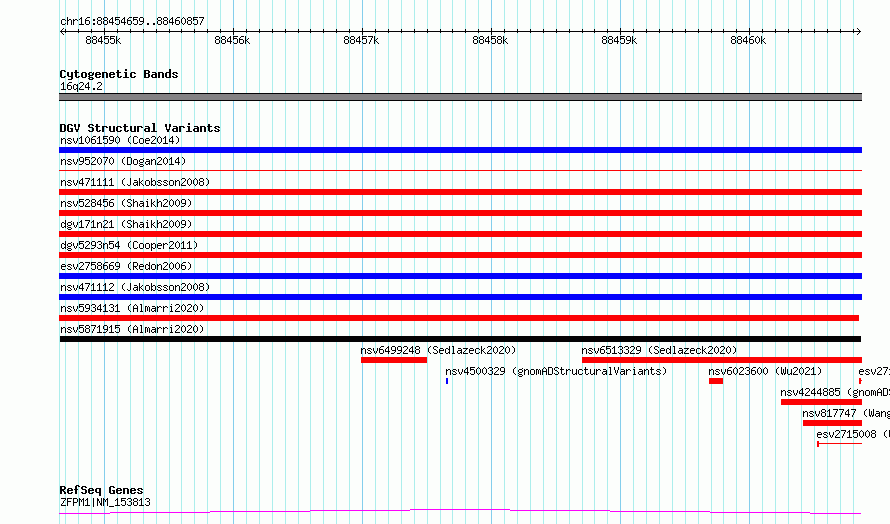Click the red bar under nsv817747
The image size is (890, 524).
[833, 423]
